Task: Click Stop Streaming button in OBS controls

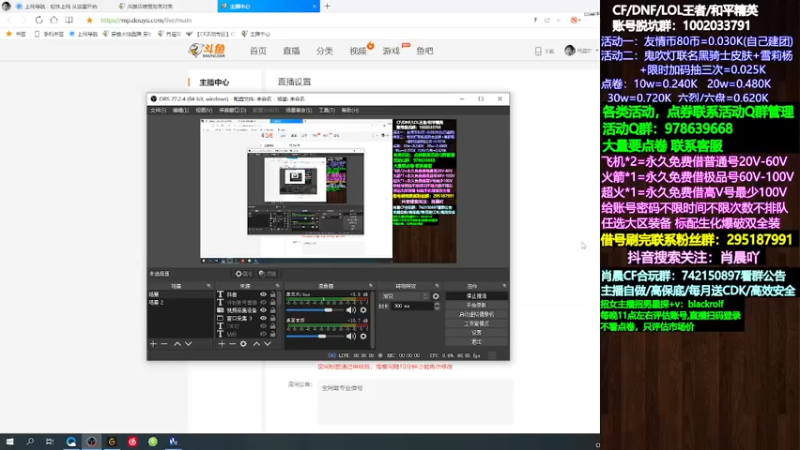Action: [477, 296]
